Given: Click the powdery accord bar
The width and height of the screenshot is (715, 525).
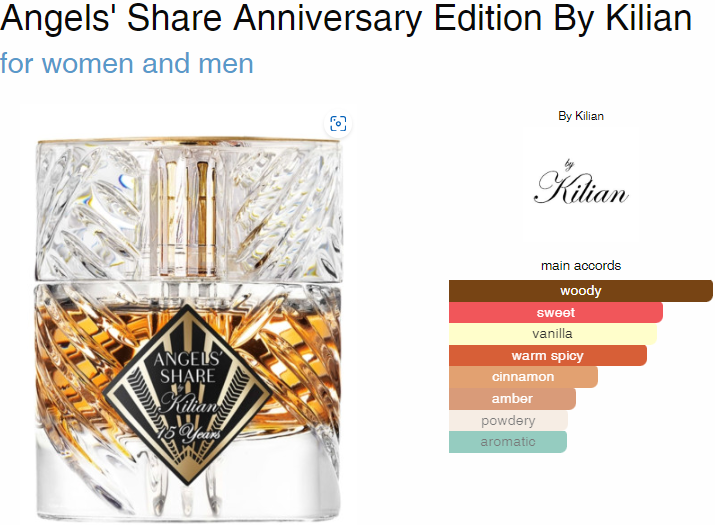Looking at the screenshot, I should click(x=508, y=420).
